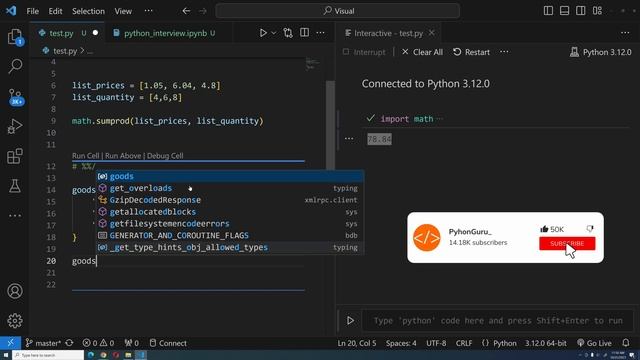This screenshot has height=360, width=640.
Task: Click Clear All in interactive toolbar
Action: point(422,52)
